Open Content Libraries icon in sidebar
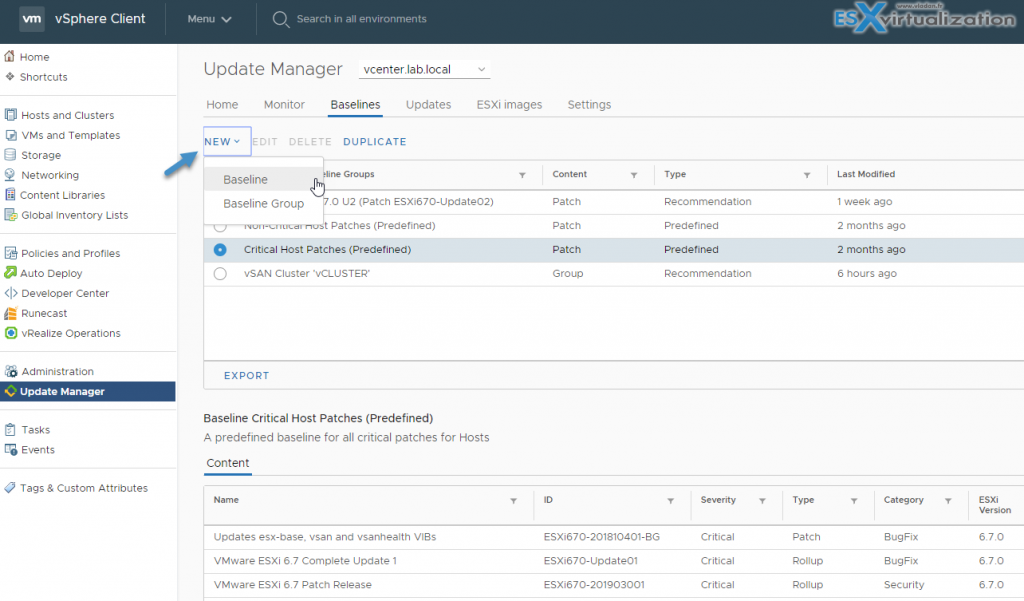The image size is (1024, 601). click(x=11, y=195)
